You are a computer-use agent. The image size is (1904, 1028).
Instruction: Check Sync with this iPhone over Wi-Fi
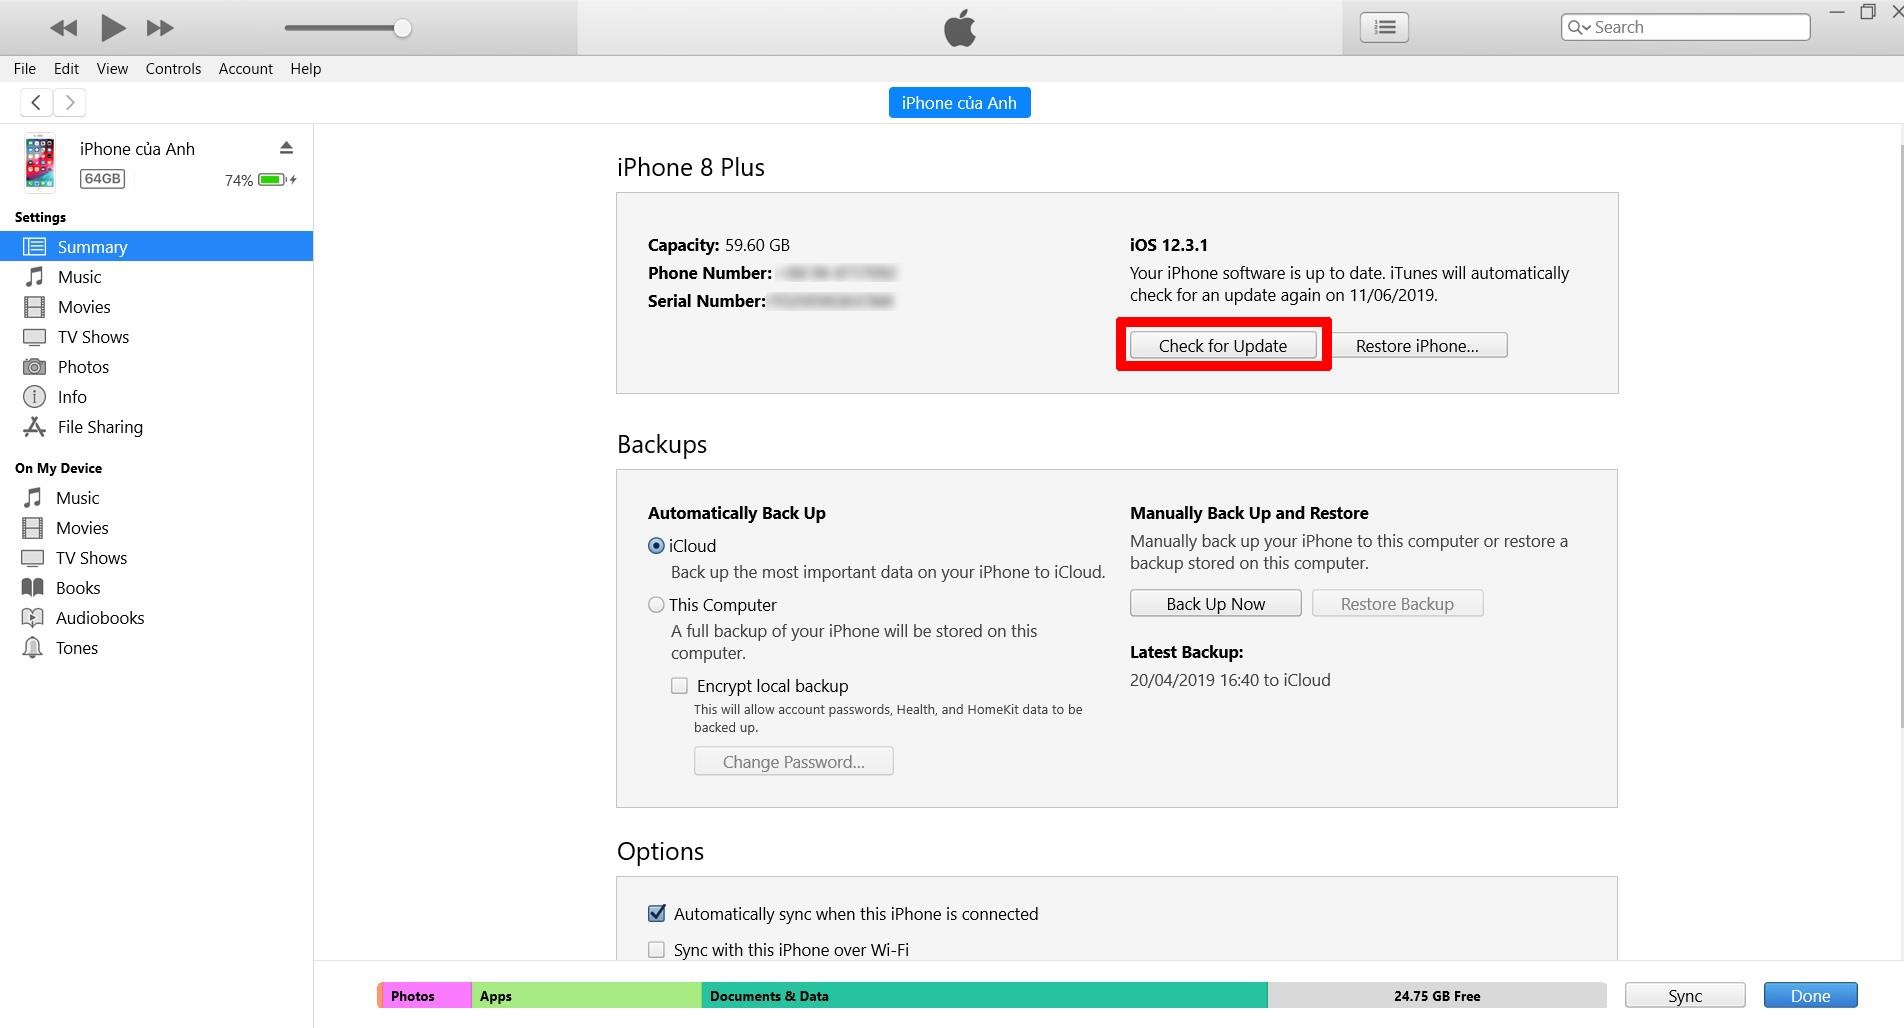(x=656, y=949)
